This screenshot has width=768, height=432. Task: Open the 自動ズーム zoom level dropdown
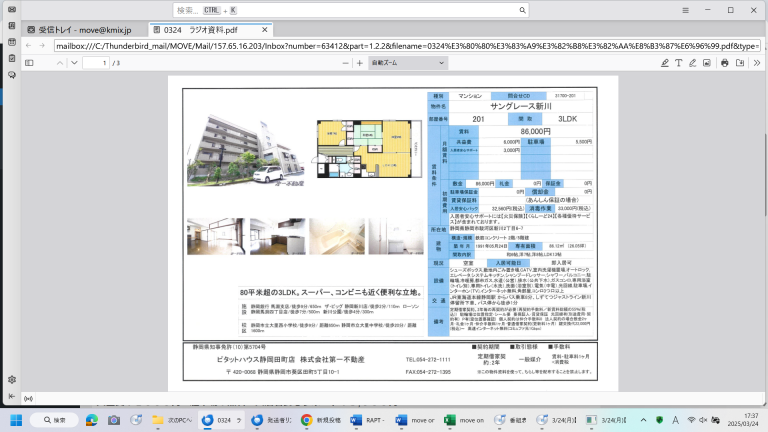(408, 62)
